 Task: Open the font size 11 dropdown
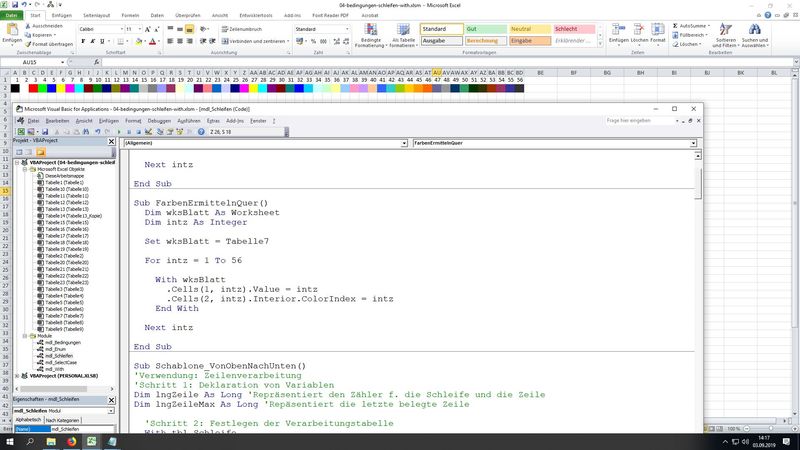(x=140, y=29)
